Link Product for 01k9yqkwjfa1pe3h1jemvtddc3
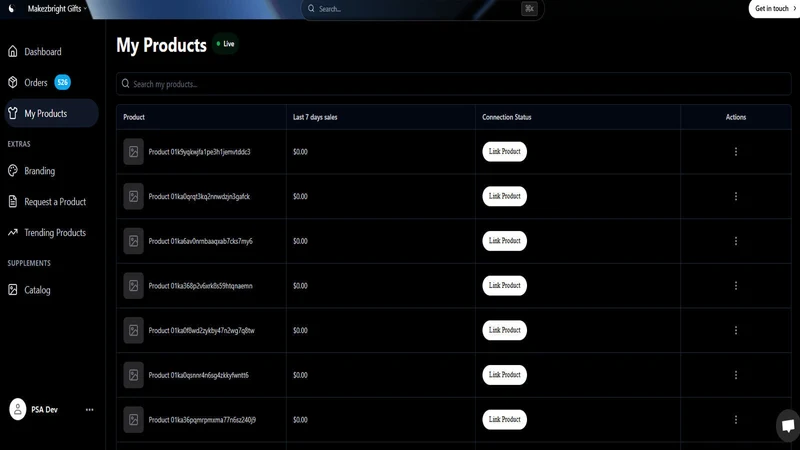Image resolution: width=800 pixels, height=450 pixels. (x=505, y=152)
